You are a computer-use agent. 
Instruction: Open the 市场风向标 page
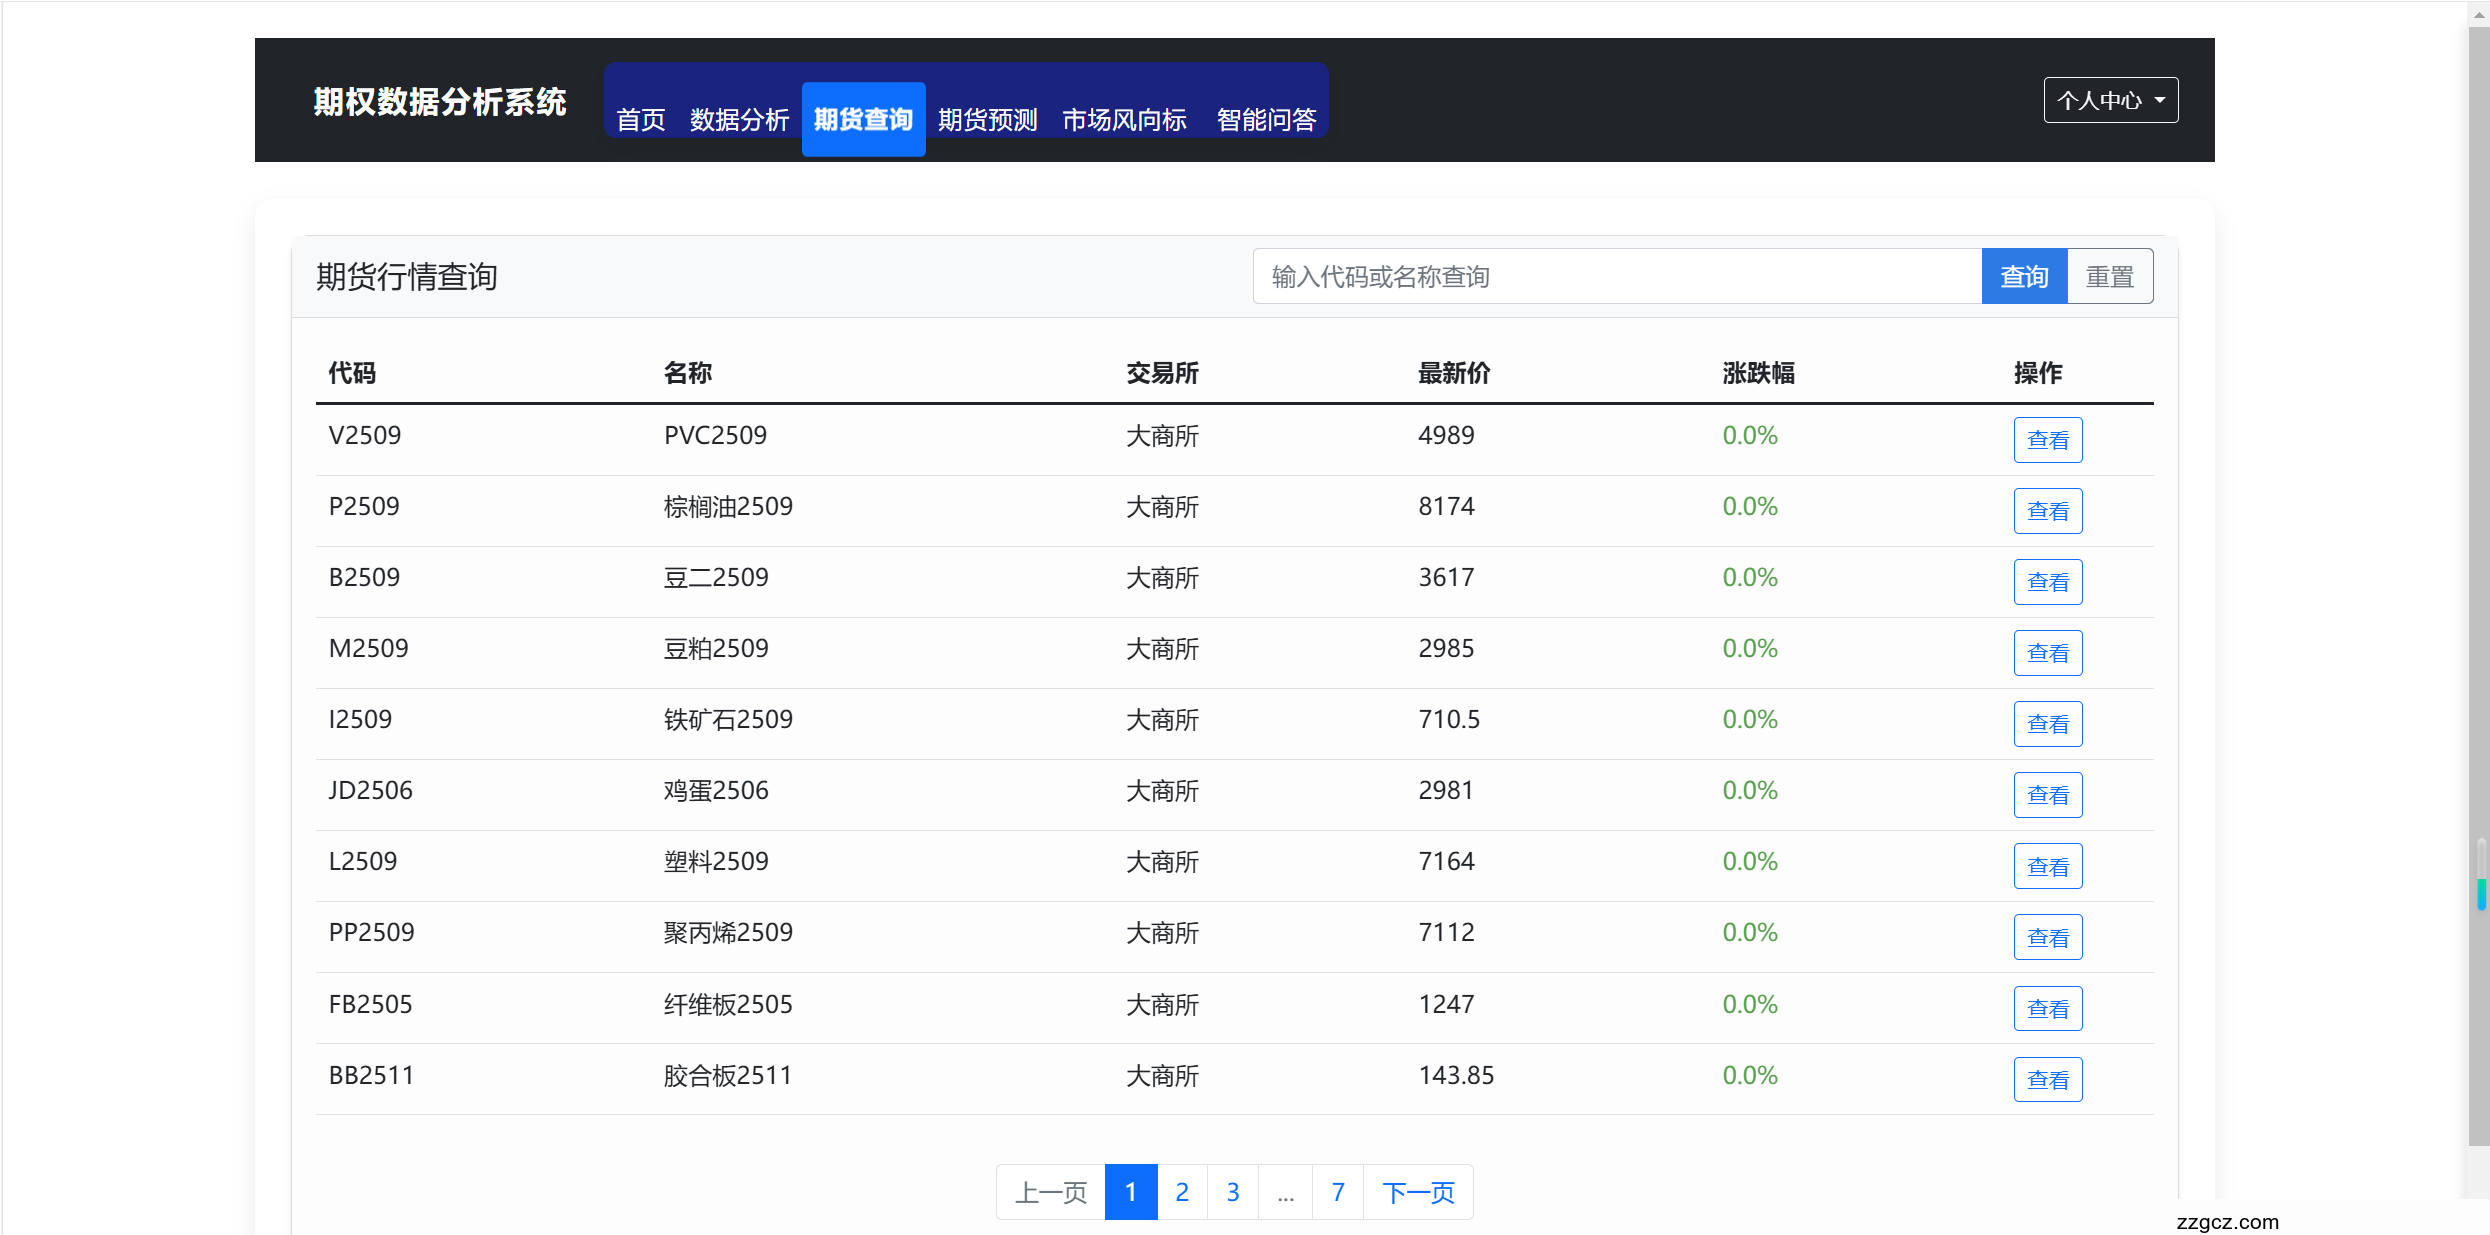1123,119
